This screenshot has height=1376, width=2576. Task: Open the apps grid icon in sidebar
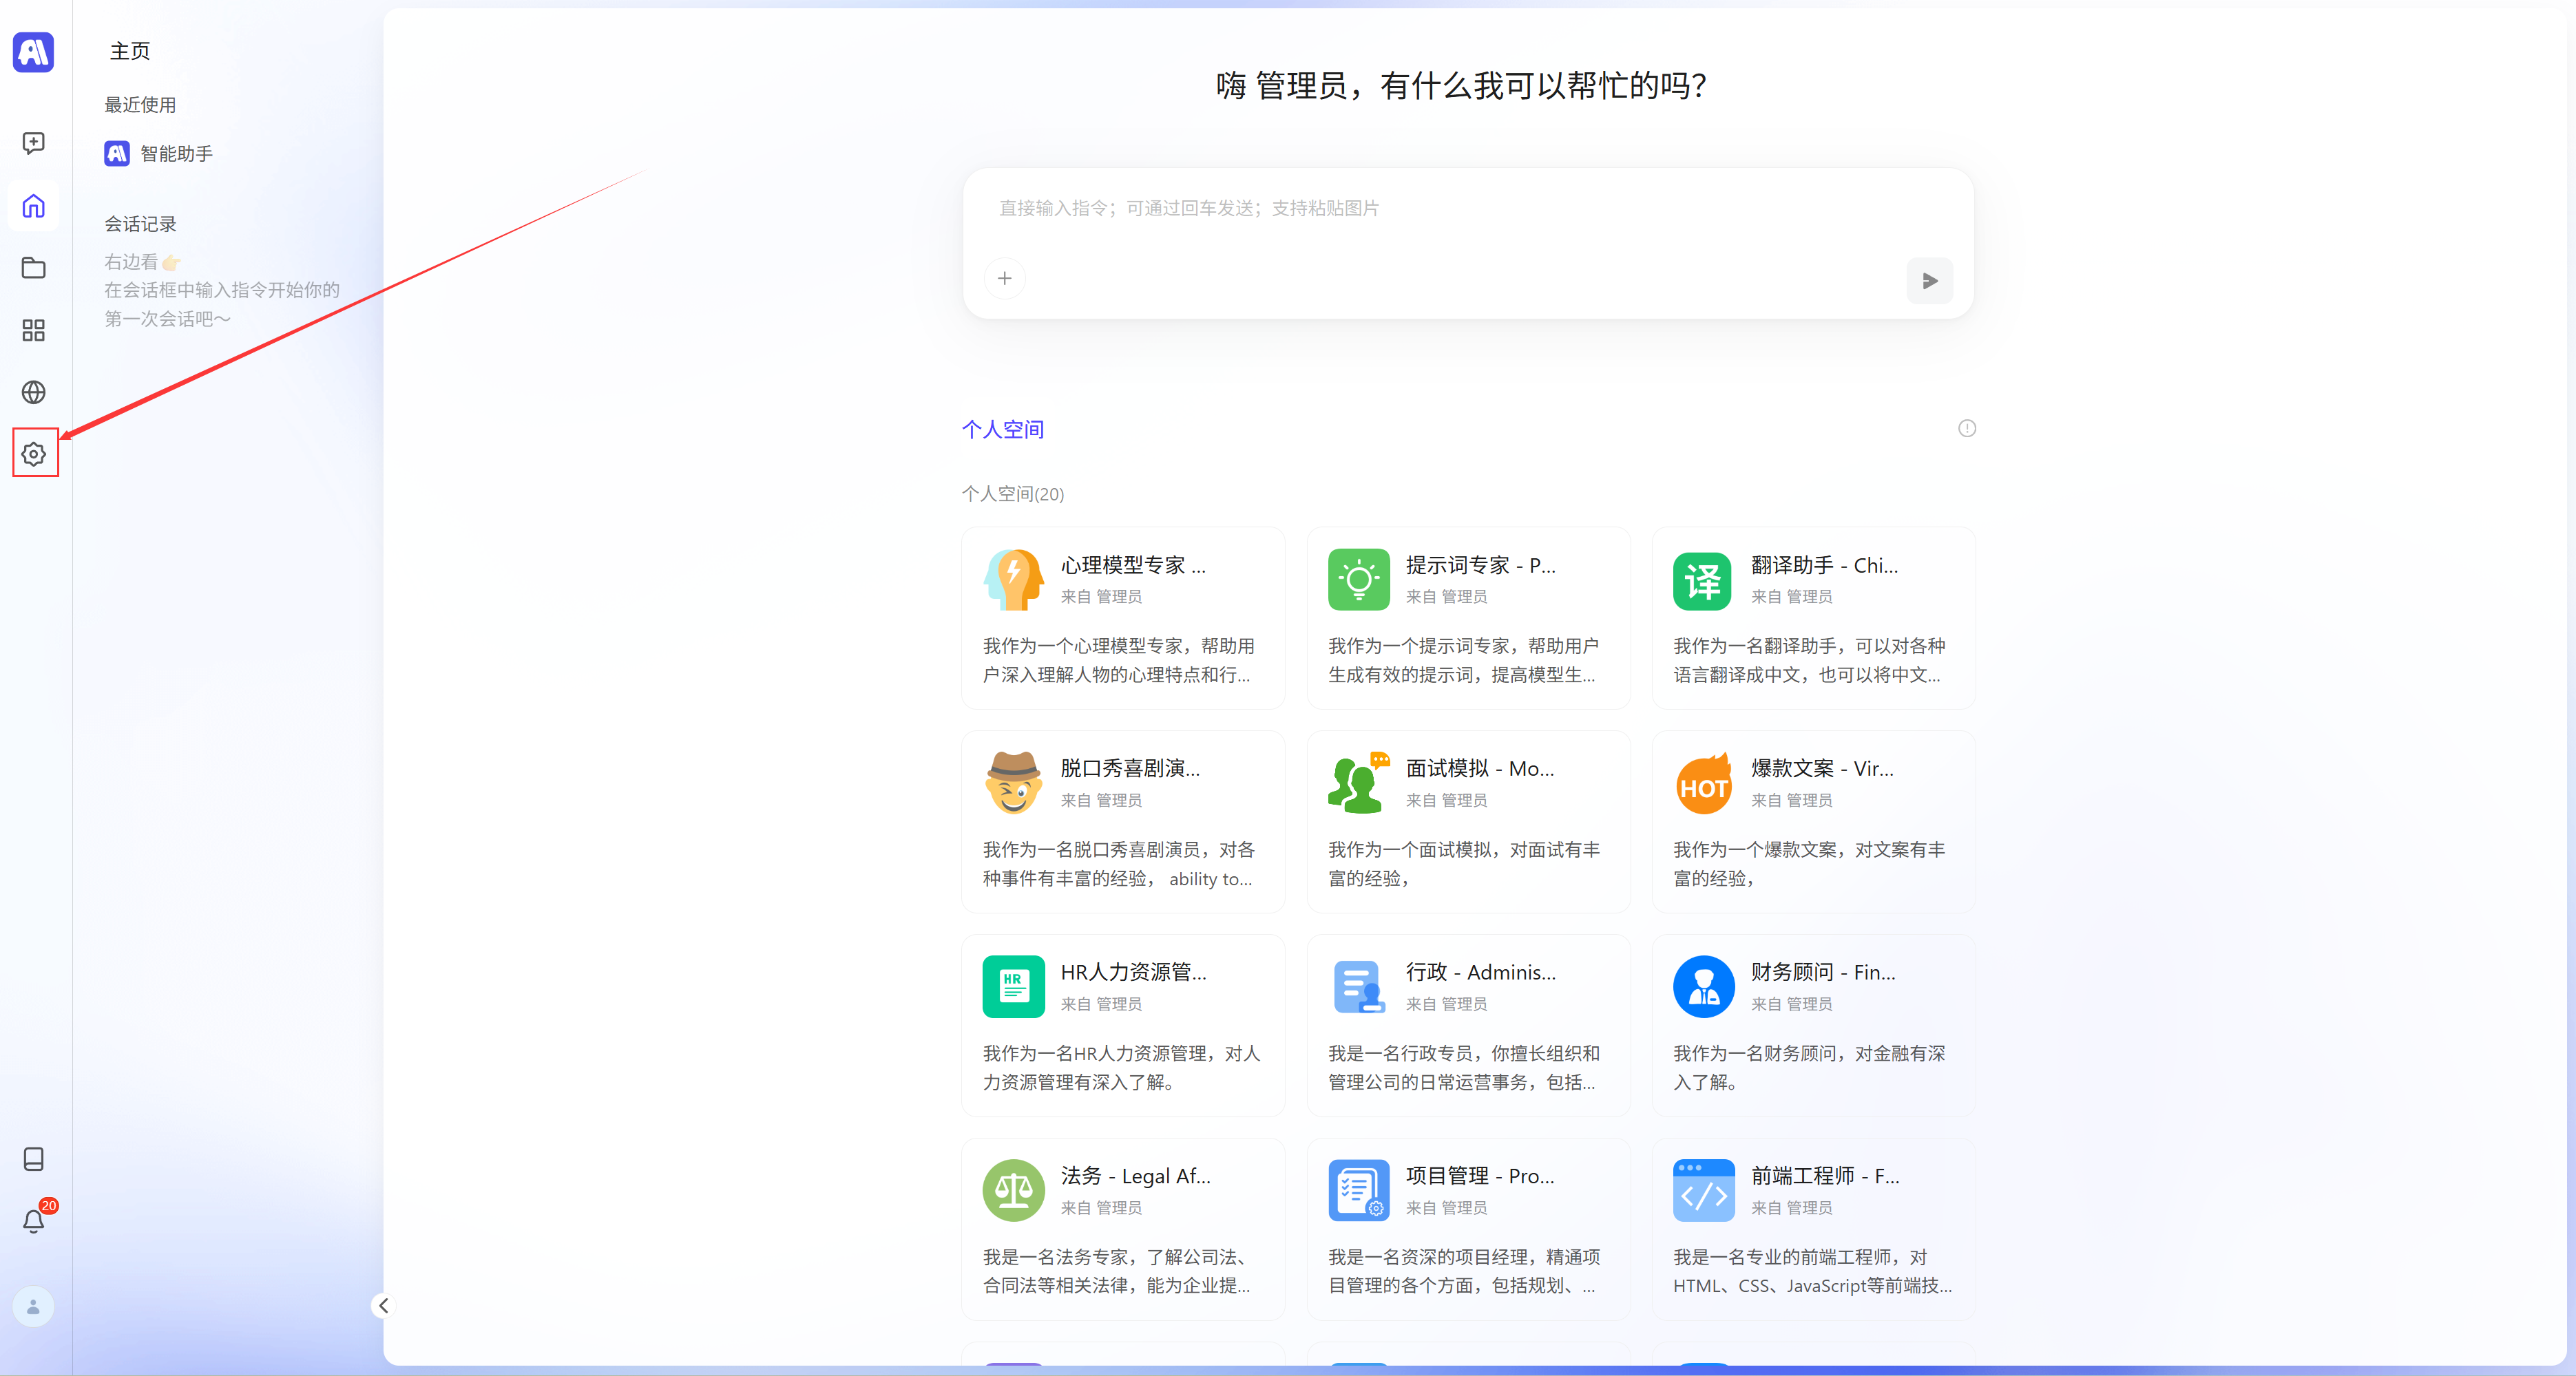tap(34, 330)
